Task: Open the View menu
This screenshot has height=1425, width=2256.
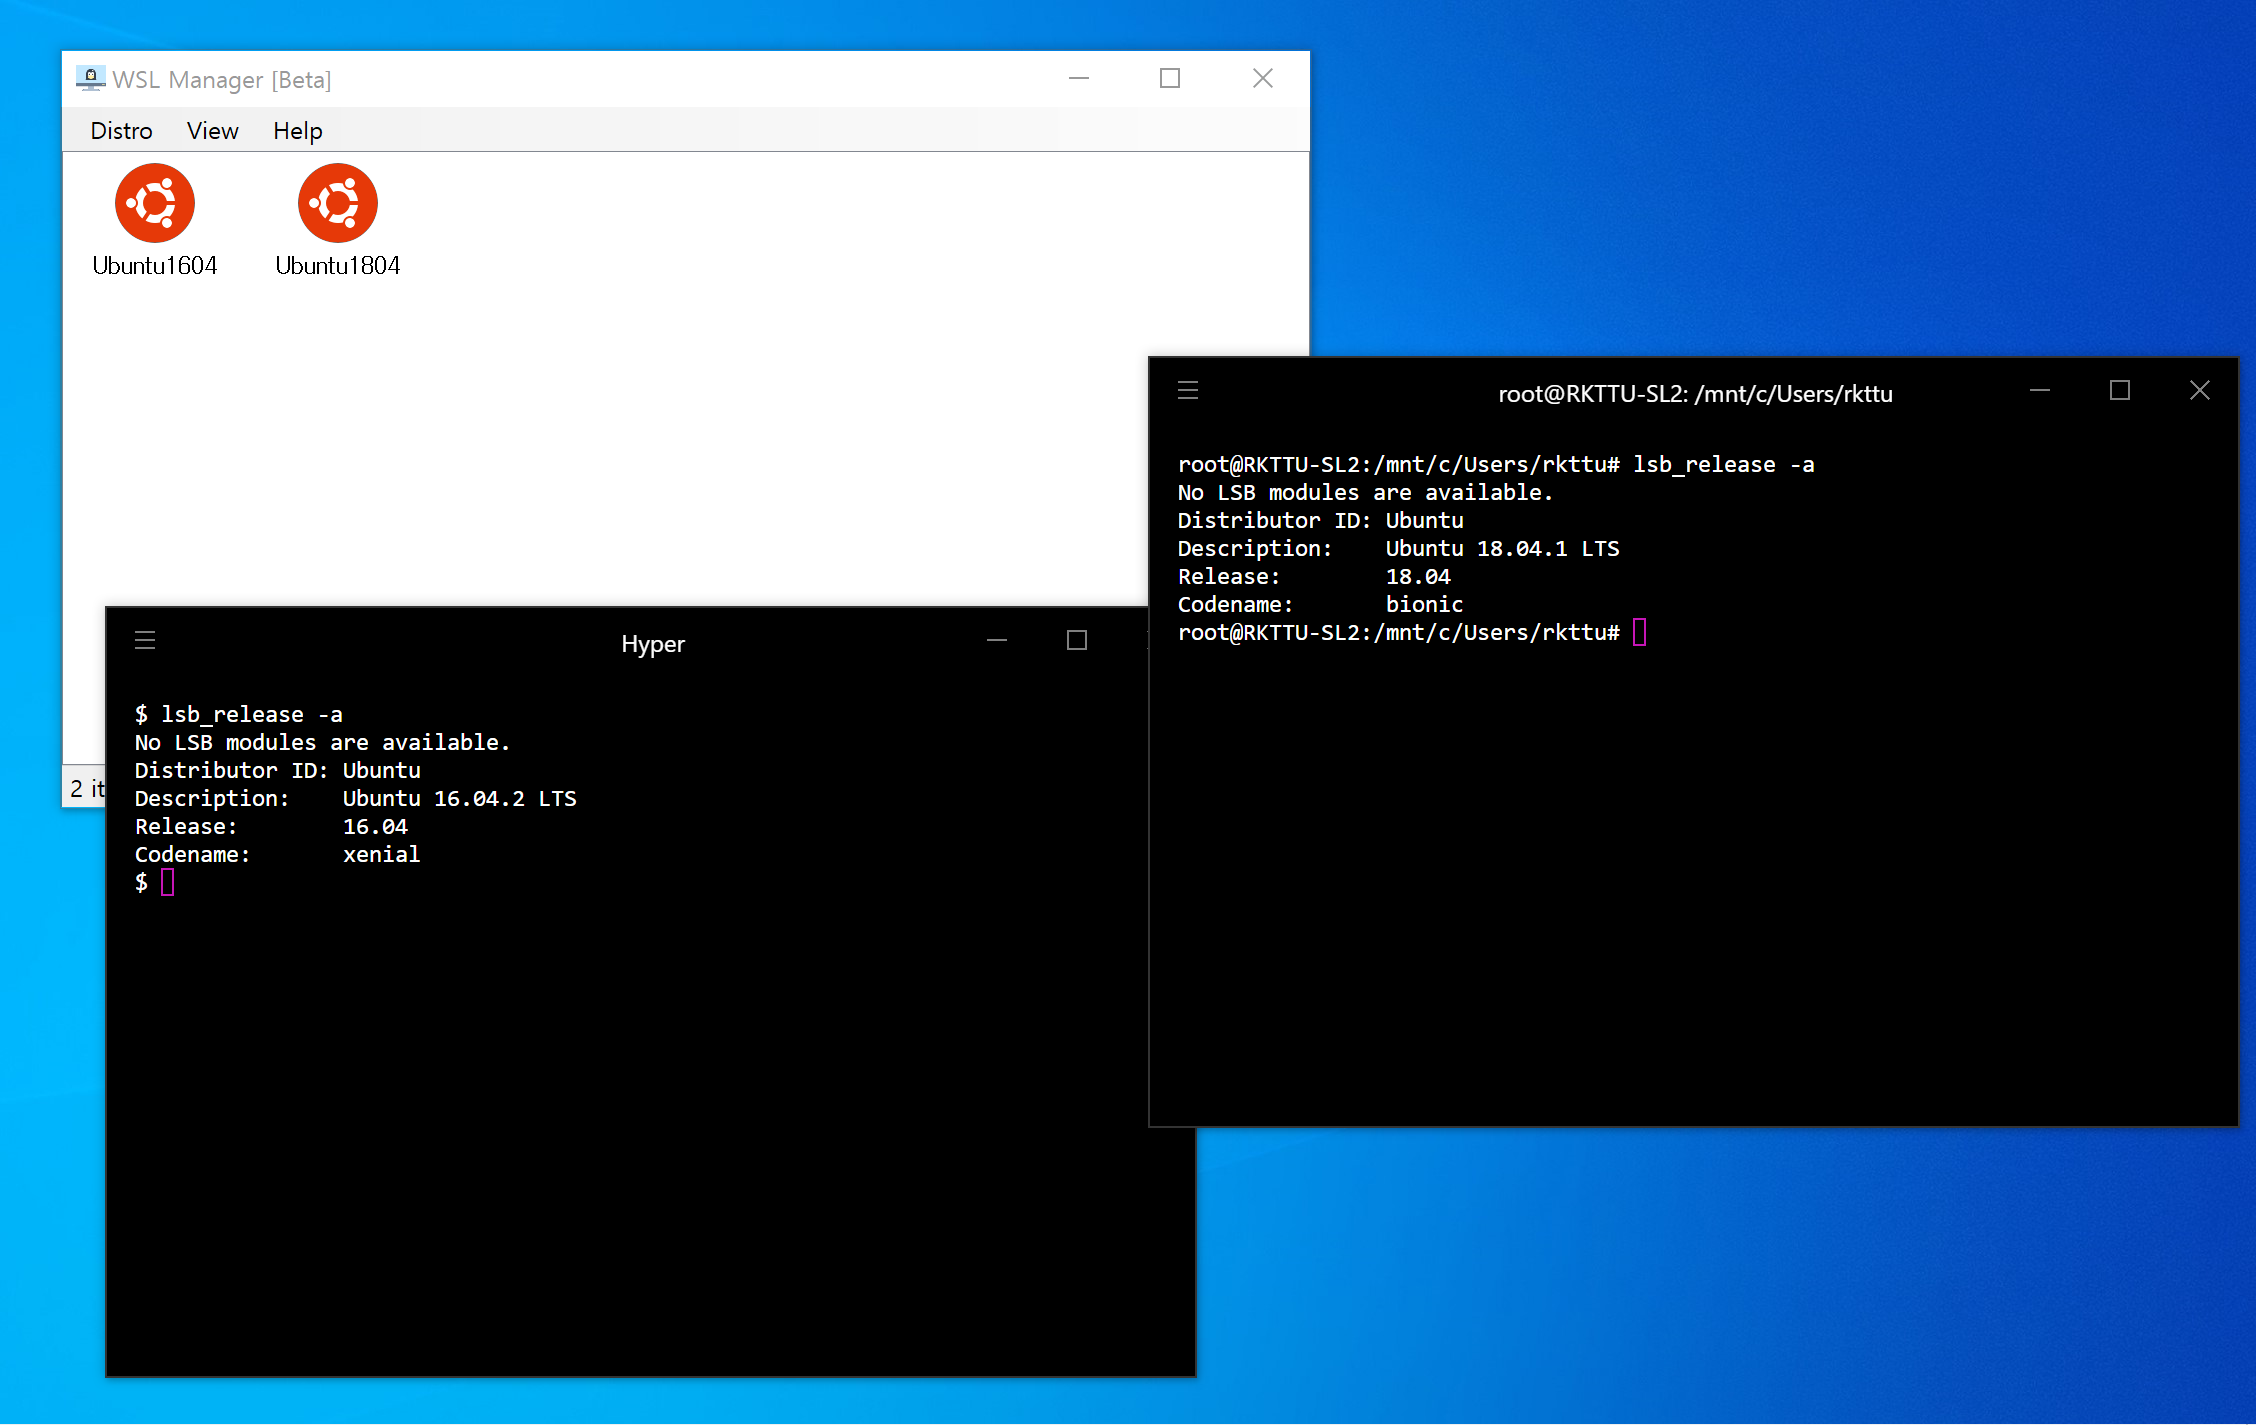Action: pos(212,131)
